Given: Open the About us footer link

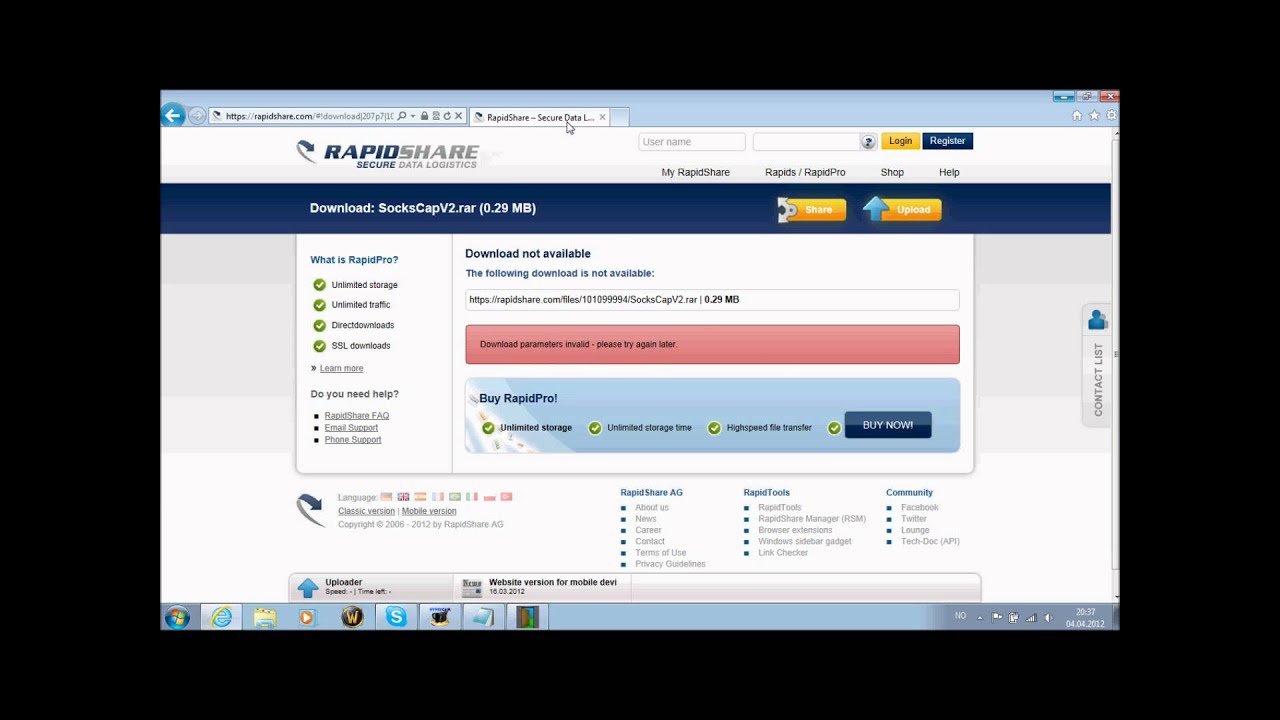Looking at the screenshot, I should coord(652,507).
